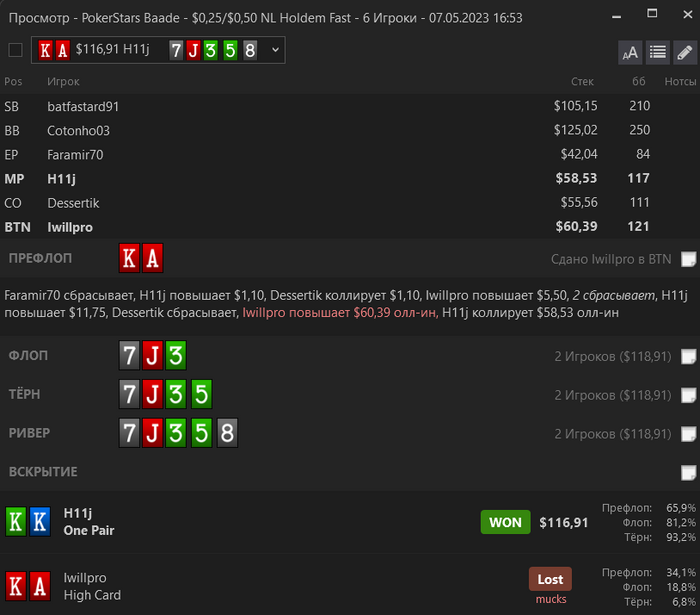Click H11j's One Pair hand label
Image resolution: width=700 pixels, height=615 pixels.
point(89,530)
